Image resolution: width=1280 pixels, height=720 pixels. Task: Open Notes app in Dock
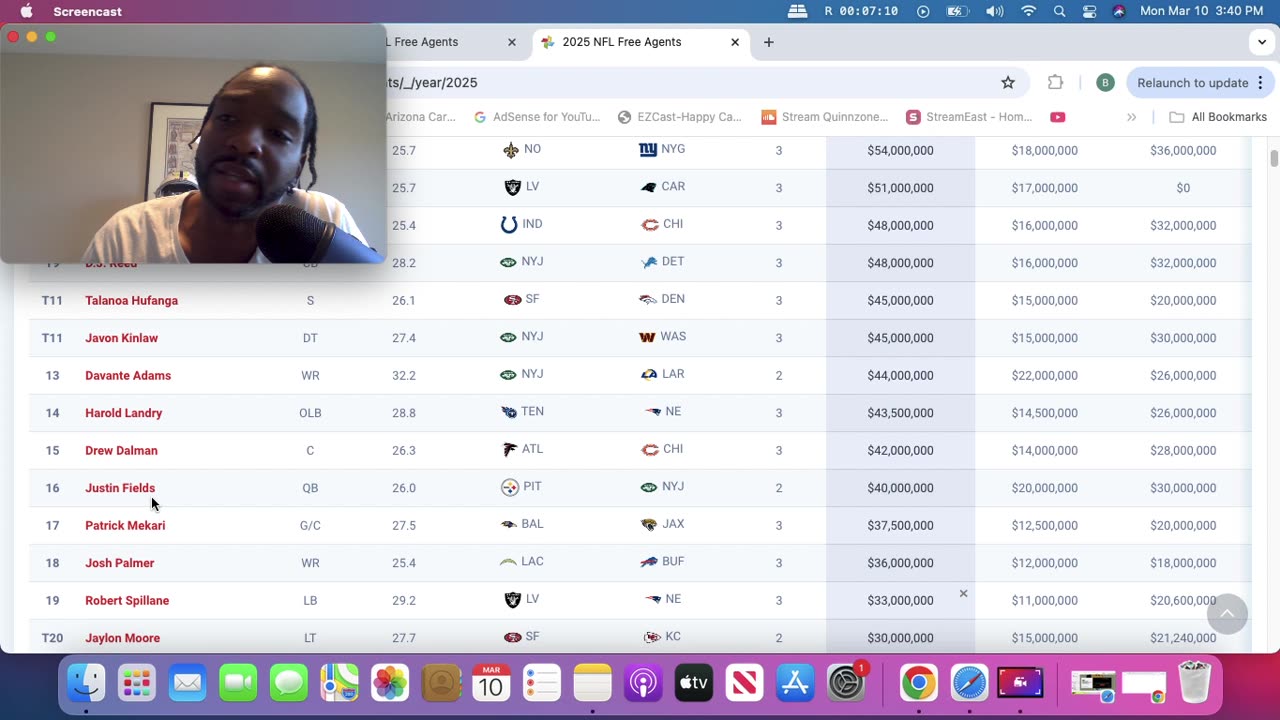pyautogui.click(x=592, y=683)
